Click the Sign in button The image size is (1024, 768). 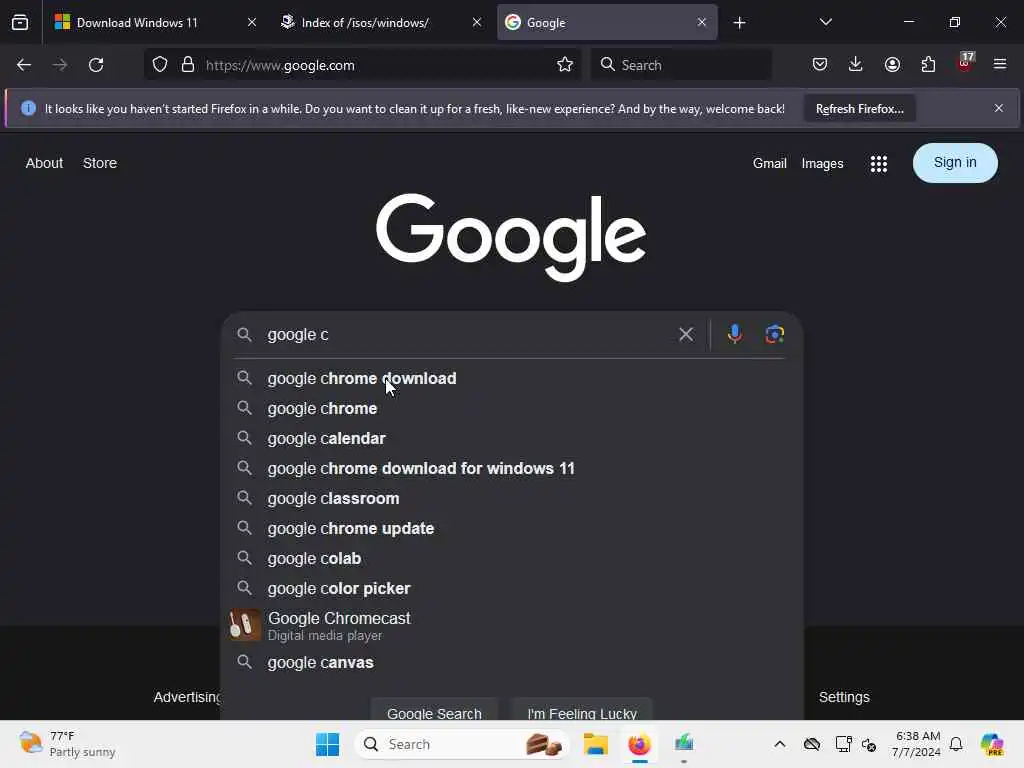point(955,163)
